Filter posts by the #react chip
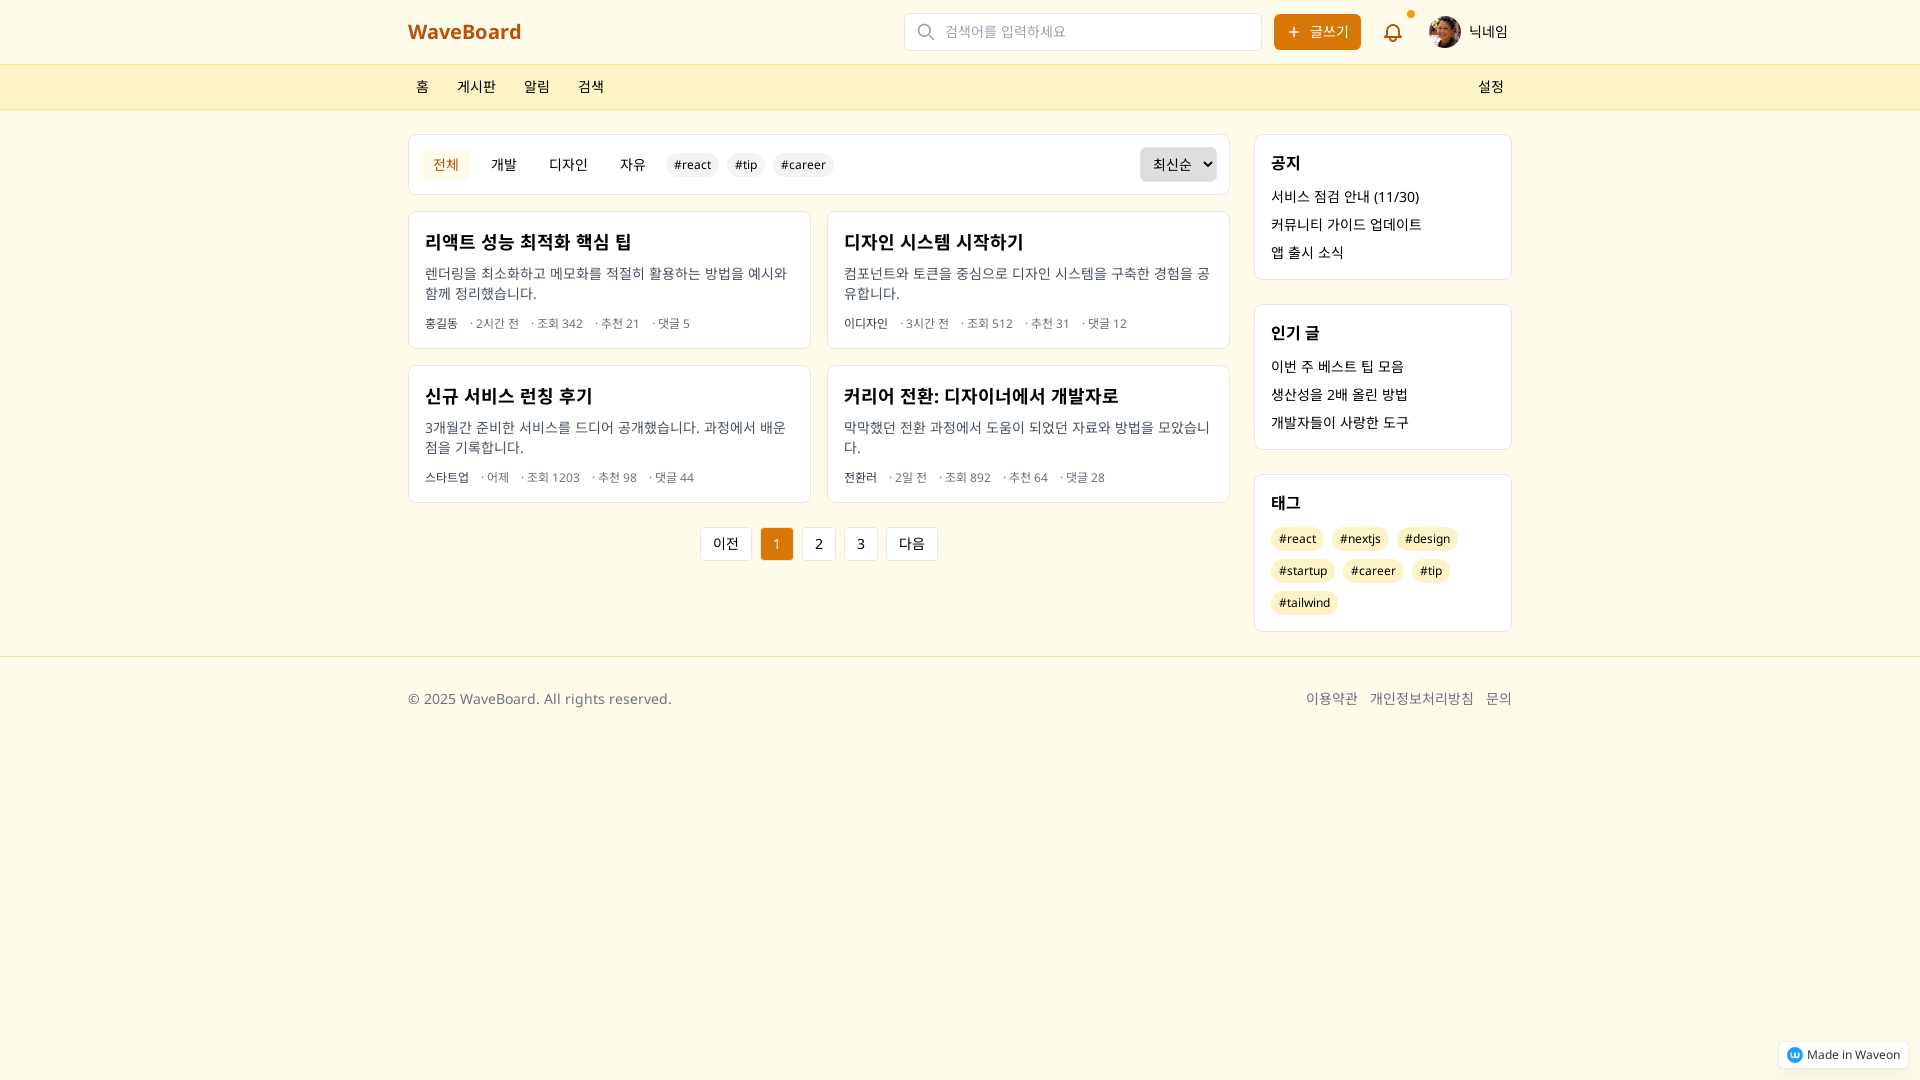The width and height of the screenshot is (1920, 1080). point(692,164)
